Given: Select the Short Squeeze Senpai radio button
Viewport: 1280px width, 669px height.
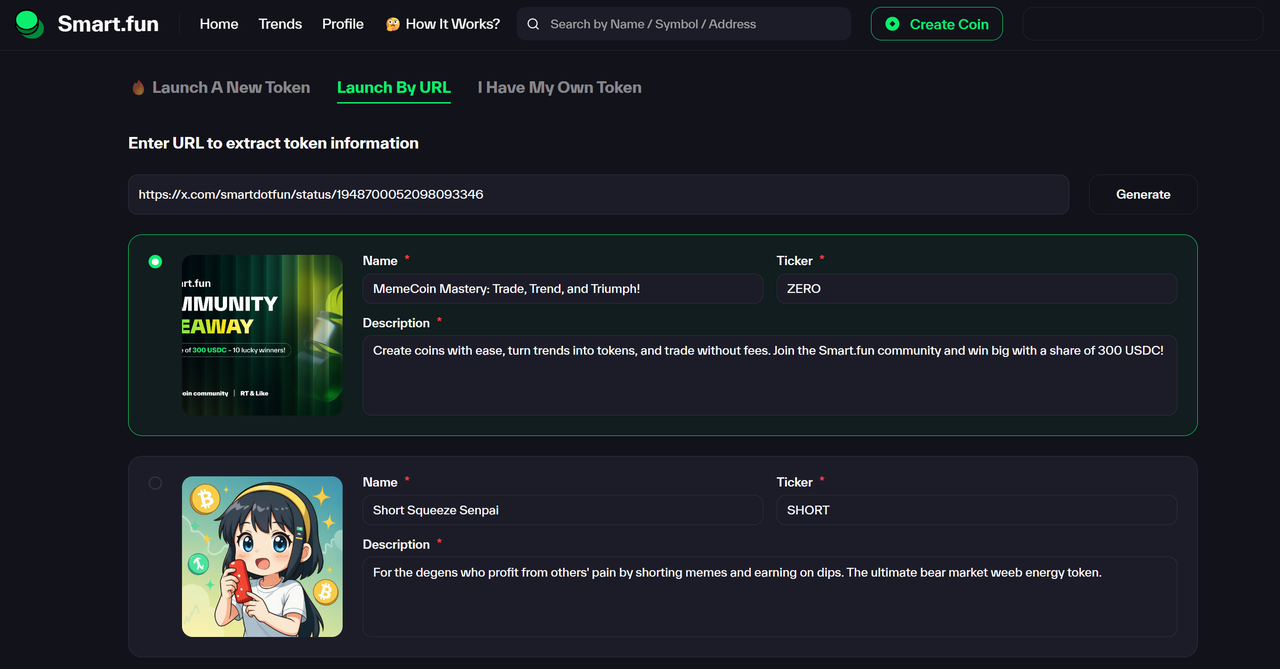Looking at the screenshot, I should click(x=155, y=483).
